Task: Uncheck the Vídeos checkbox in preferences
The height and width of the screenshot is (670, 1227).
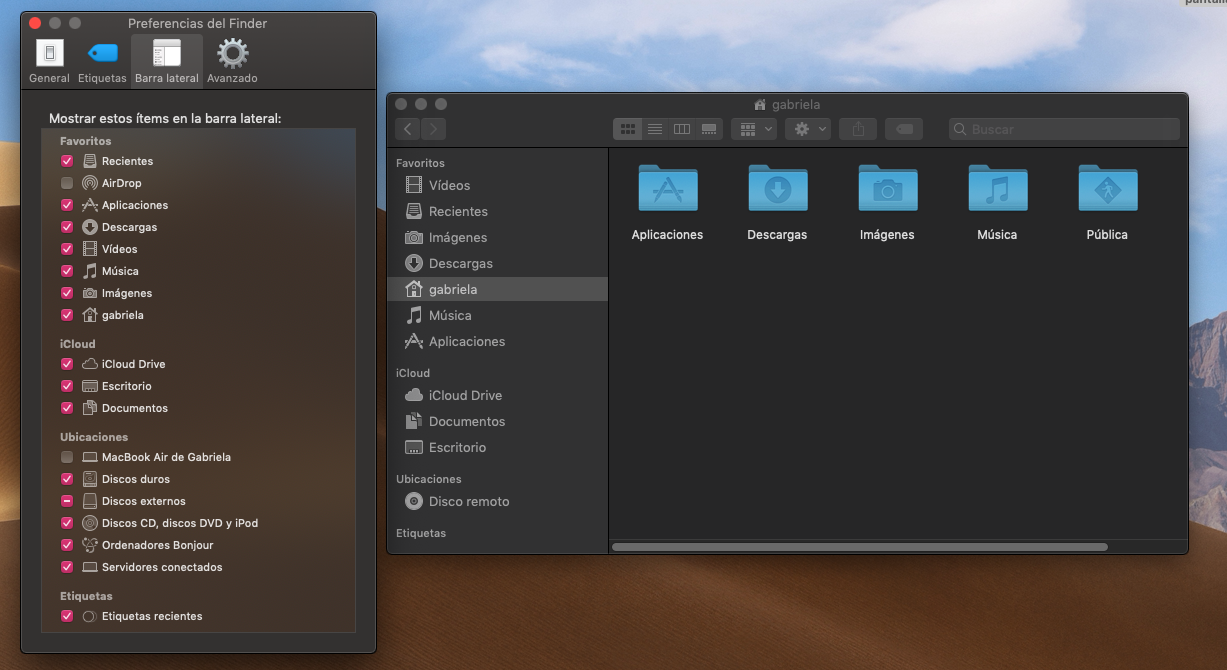Action: 67,249
